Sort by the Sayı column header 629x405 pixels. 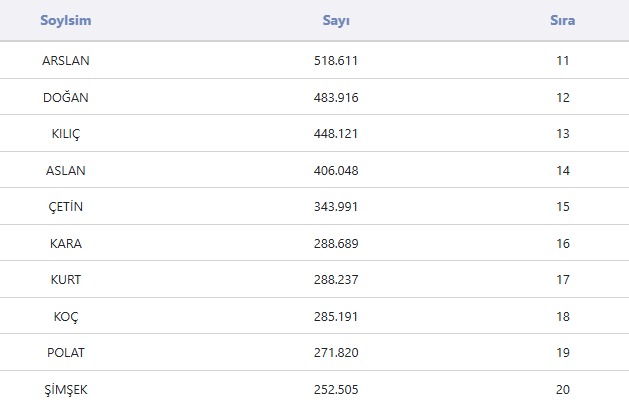click(x=336, y=20)
